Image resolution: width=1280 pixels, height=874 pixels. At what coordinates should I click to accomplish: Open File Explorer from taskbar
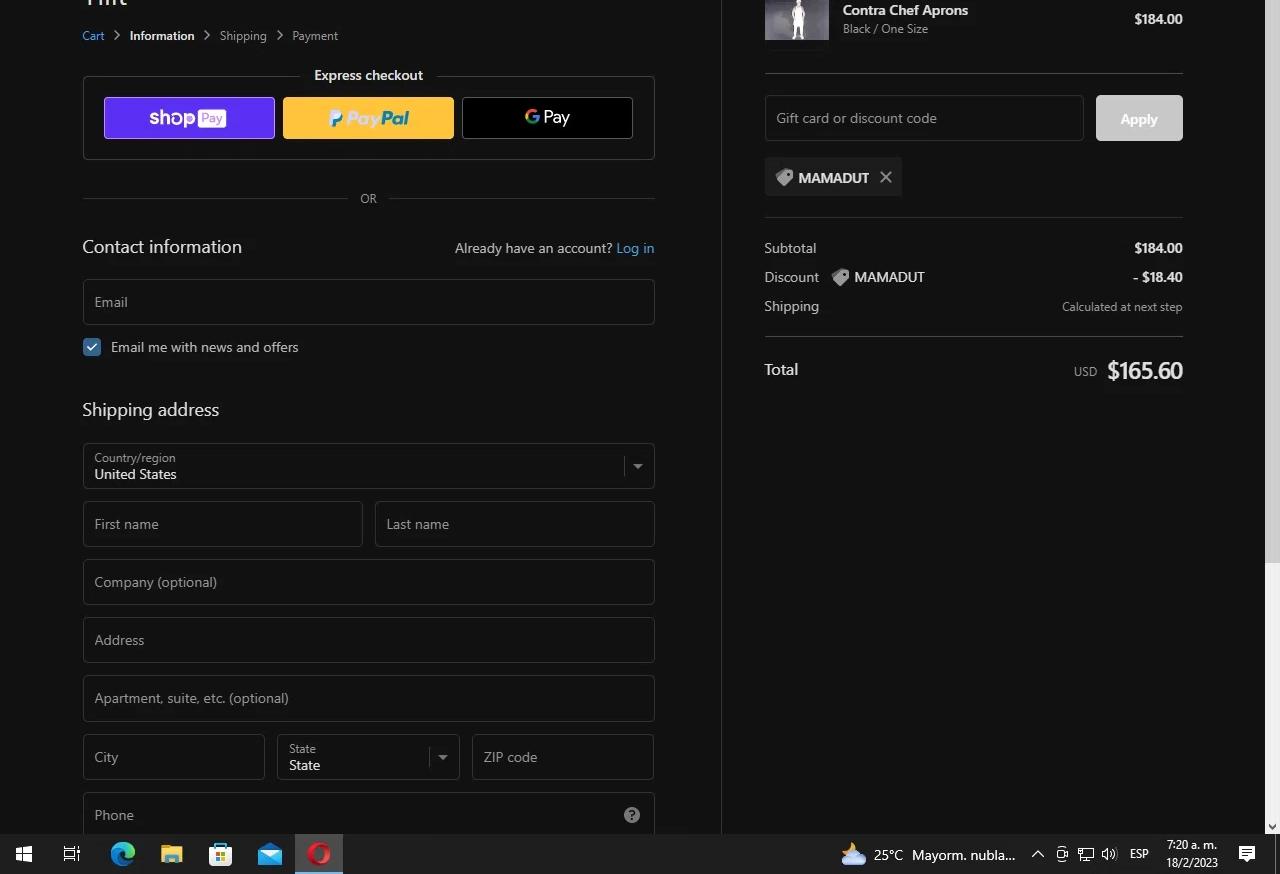coord(171,854)
